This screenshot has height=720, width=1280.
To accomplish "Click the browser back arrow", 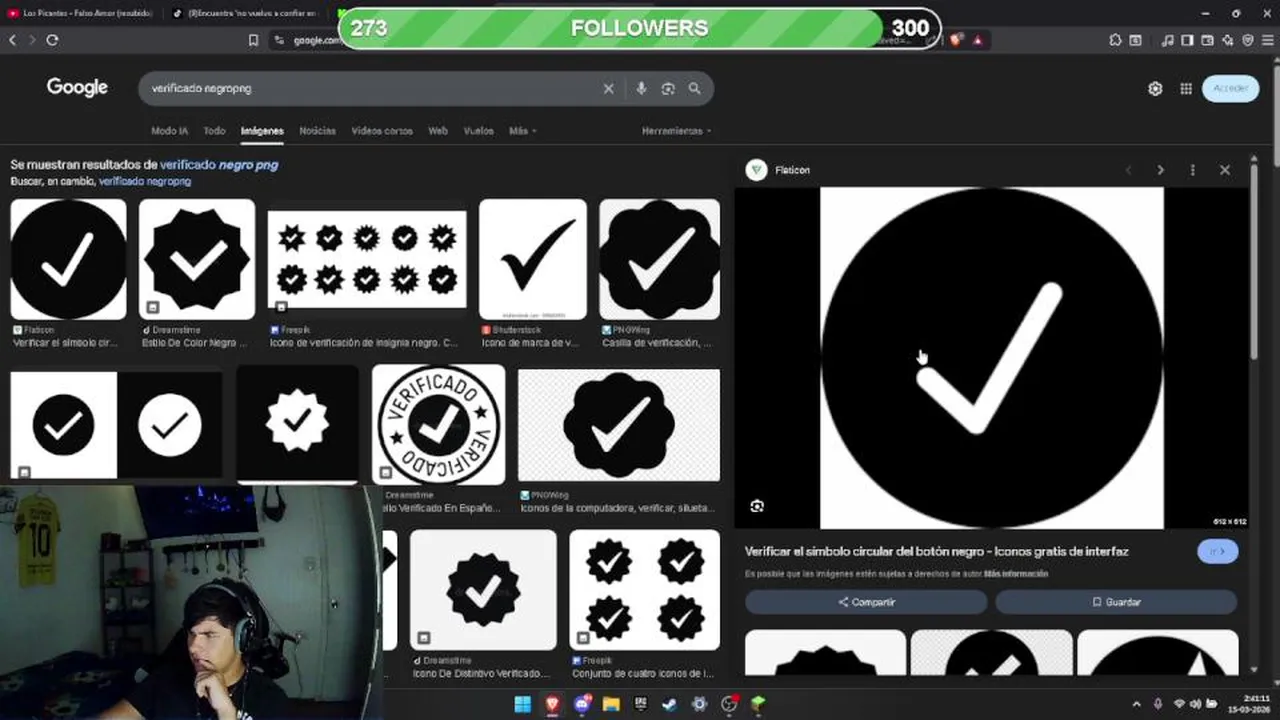I will pos(12,40).
